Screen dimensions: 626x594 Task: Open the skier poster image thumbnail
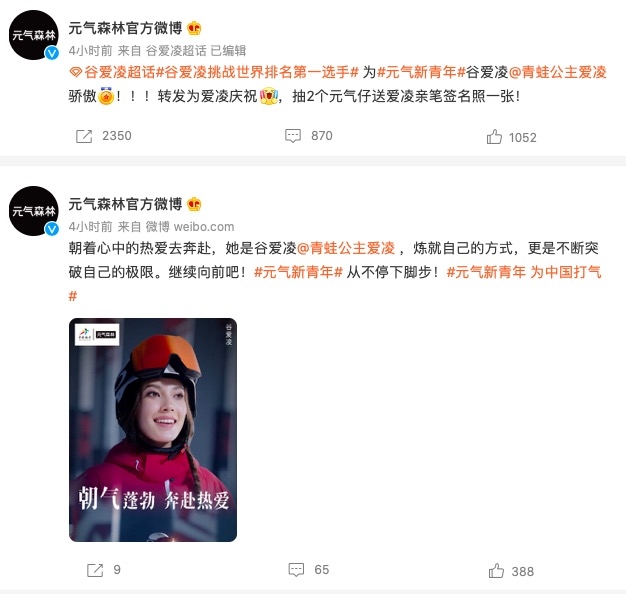(153, 430)
